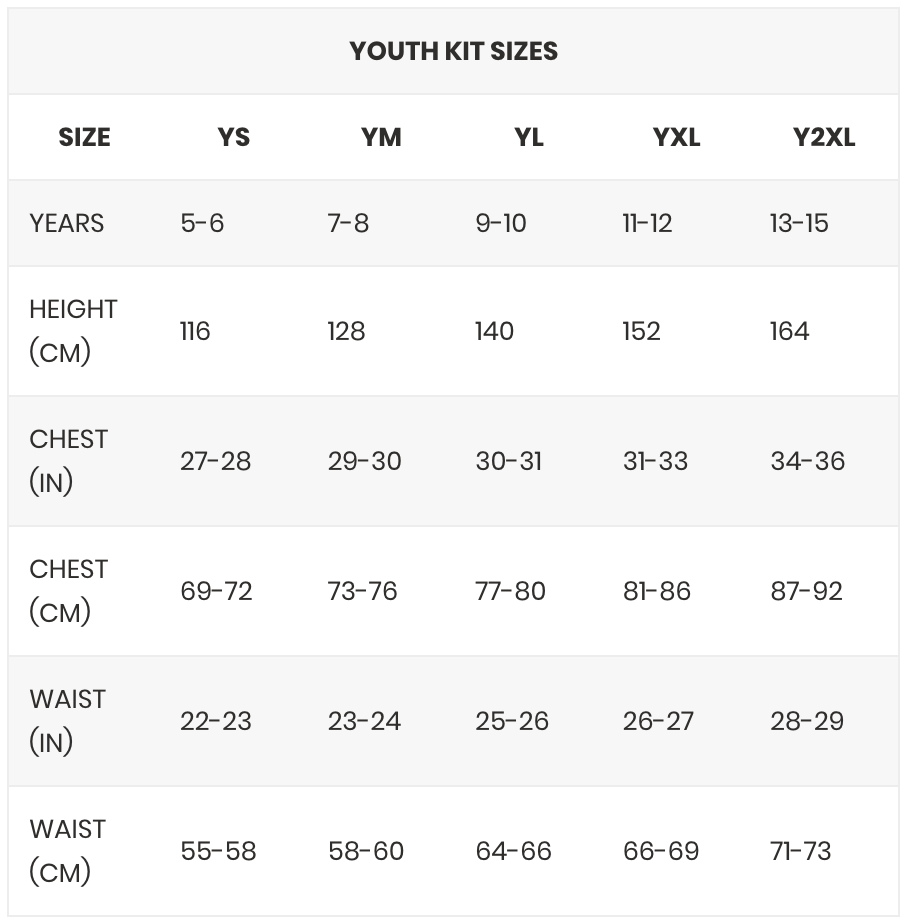Image resolution: width=908 pixels, height=924 pixels.
Task: Select the Y2XL column header
Action: tap(824, 137)
